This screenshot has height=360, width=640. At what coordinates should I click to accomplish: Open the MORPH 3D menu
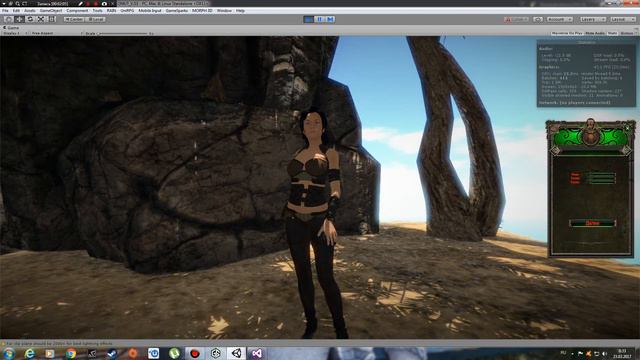pyautogui.click(x=202, y=11)
